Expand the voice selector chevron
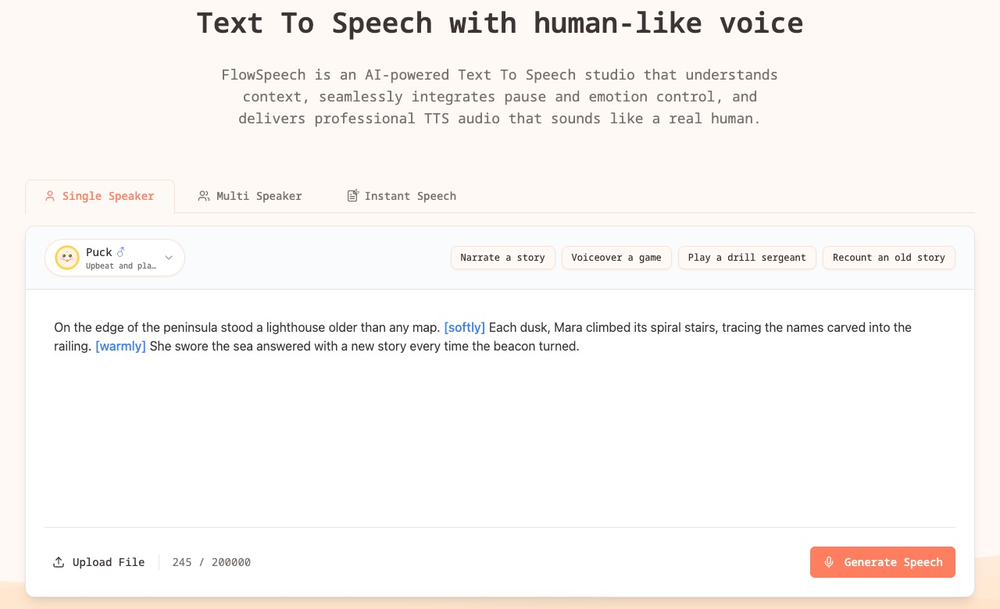1000x609 pixels. 168,257
